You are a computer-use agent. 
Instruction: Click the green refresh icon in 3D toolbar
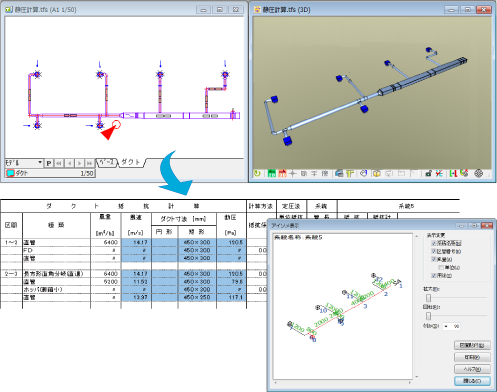[257, 173]
